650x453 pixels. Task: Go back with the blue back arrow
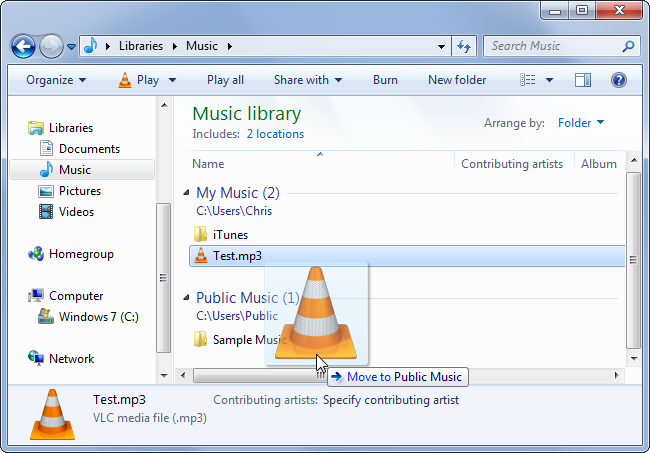pyautogui.click(x=23, y=46)
